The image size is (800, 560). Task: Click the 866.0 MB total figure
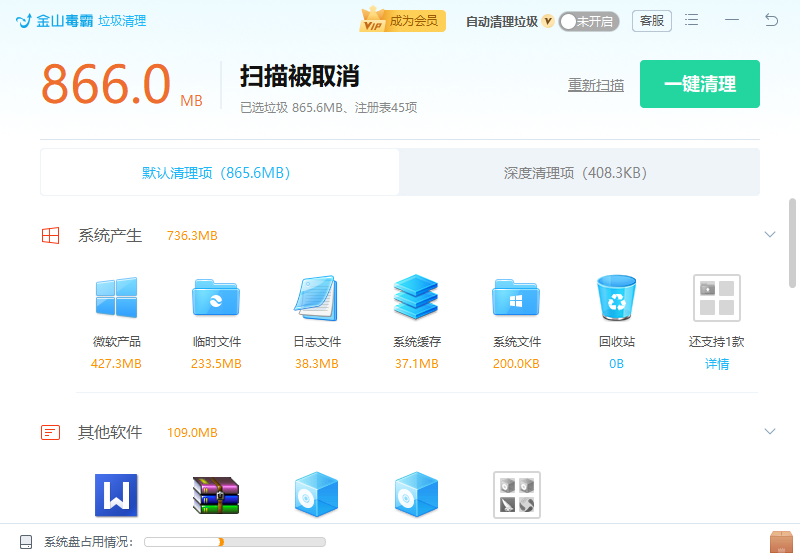point(122,84)
